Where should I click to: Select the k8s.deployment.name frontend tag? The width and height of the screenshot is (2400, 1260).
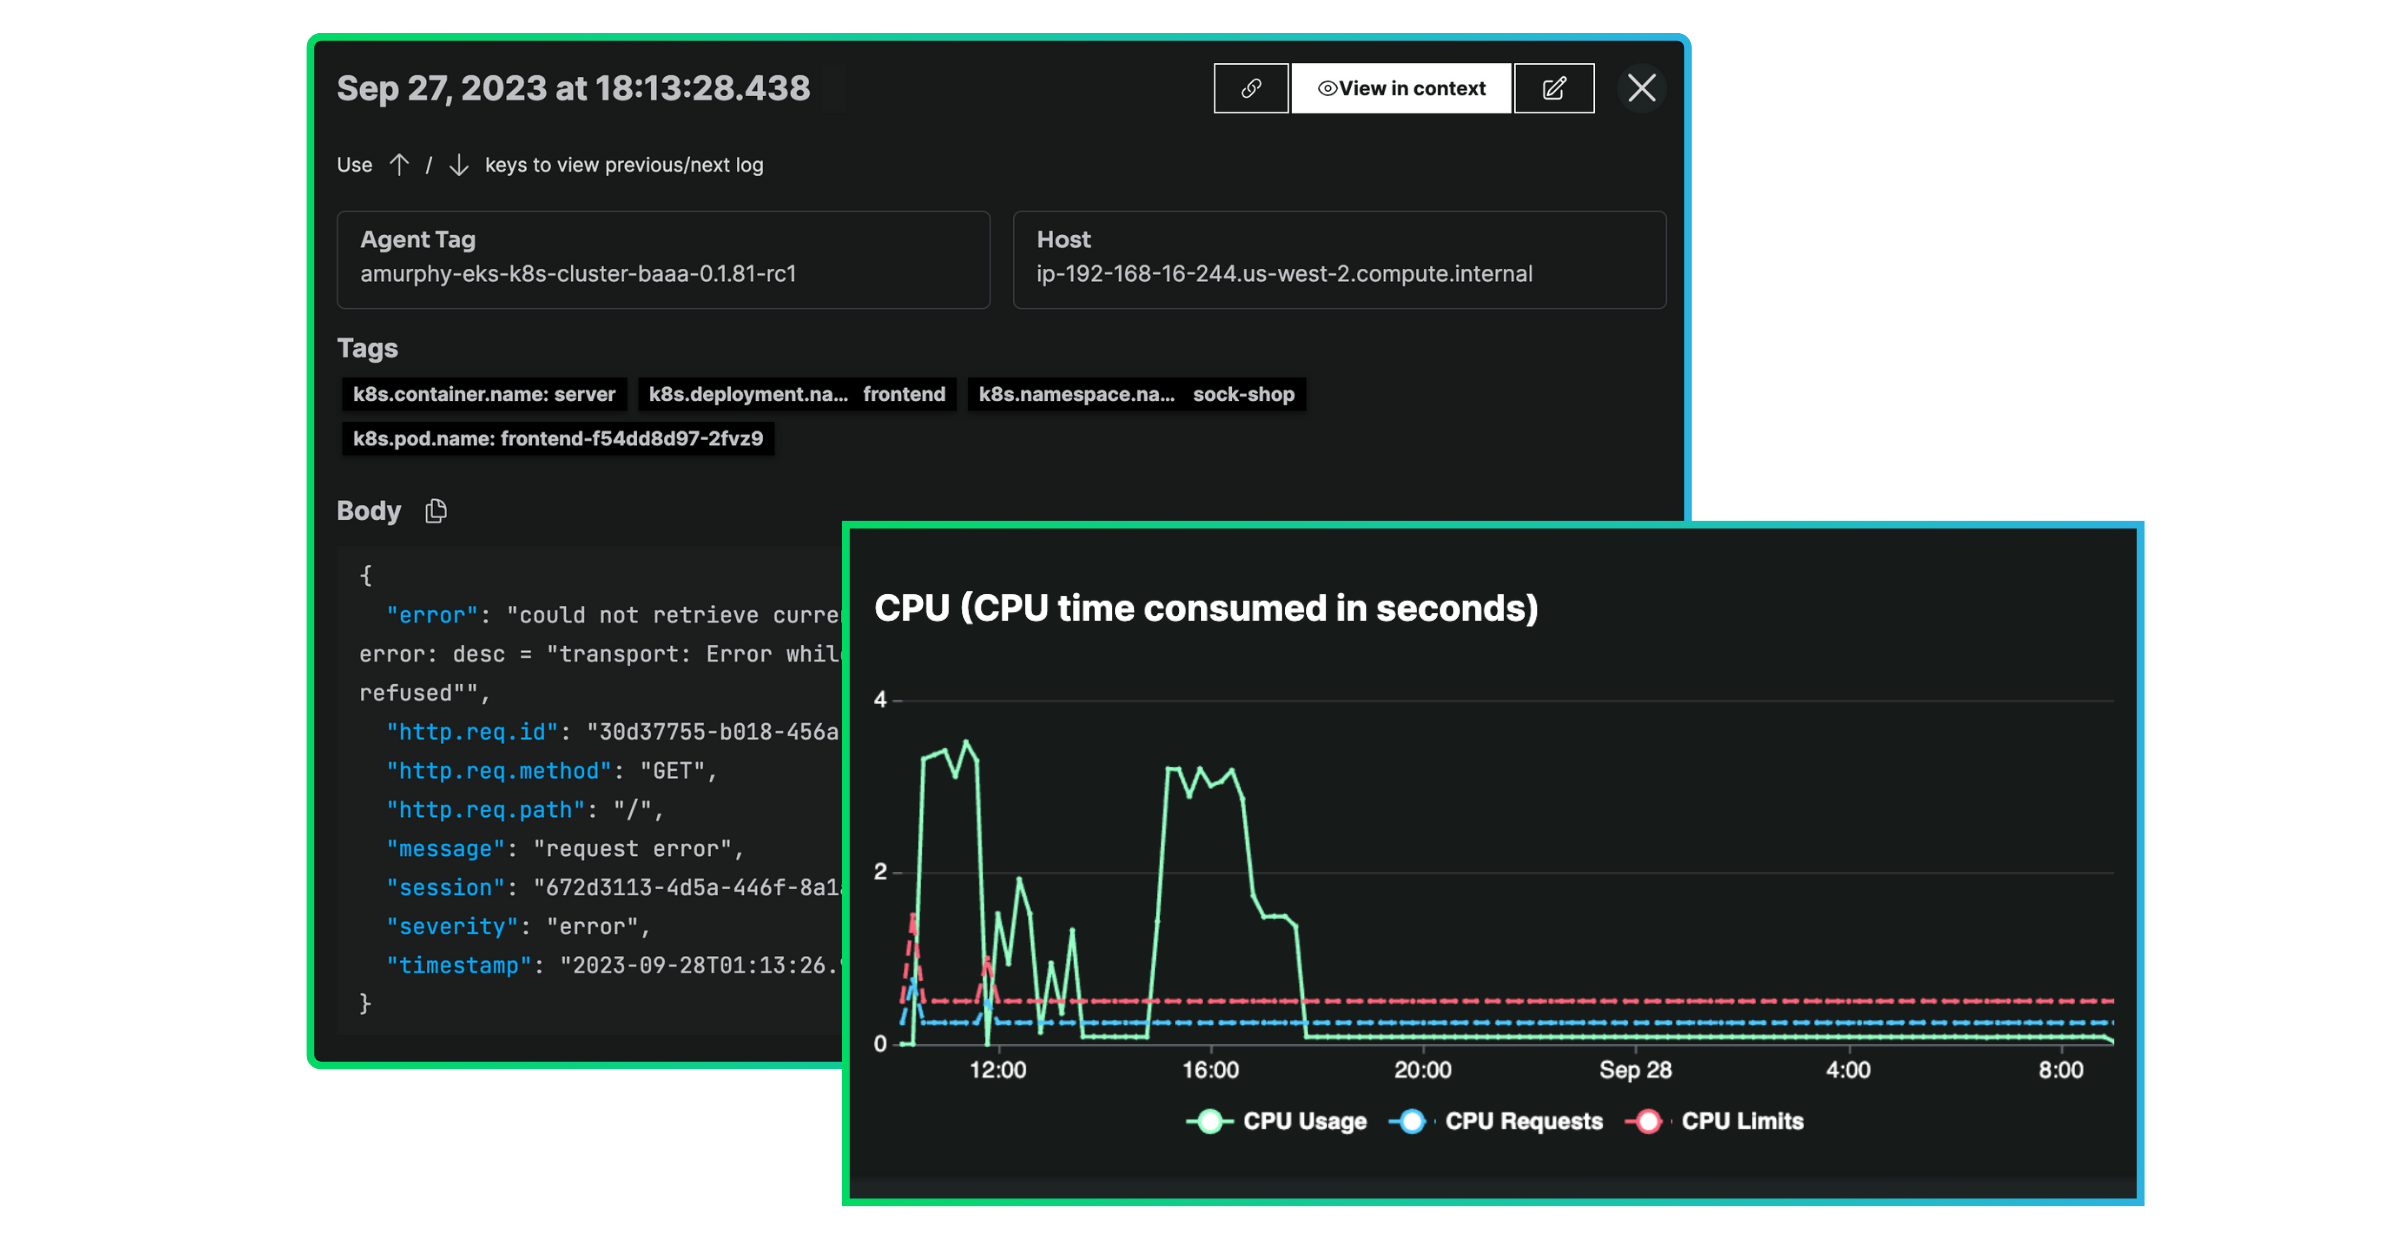(x=796, y=394)
